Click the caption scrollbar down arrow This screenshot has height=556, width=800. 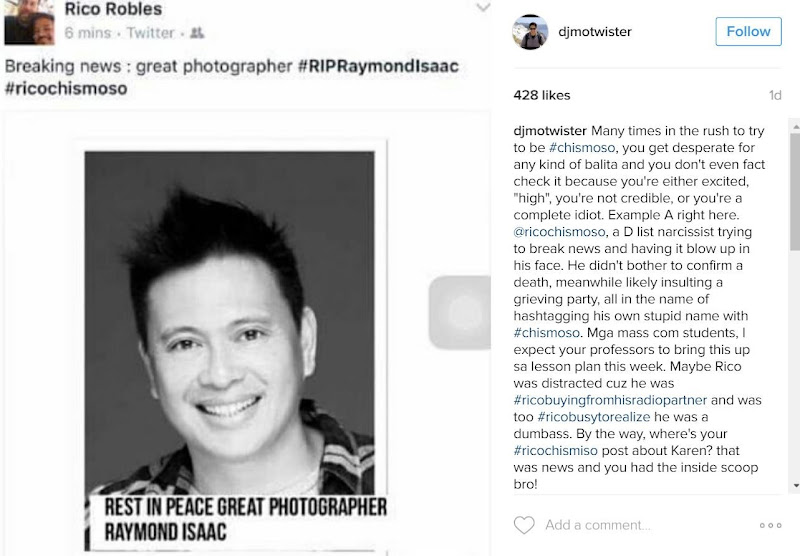coord(795,486)
